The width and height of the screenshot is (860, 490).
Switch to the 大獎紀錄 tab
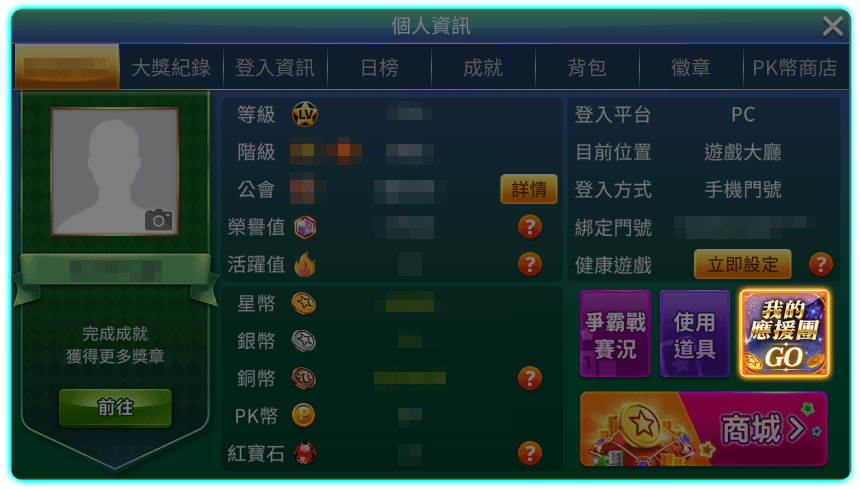pos(171,68)
